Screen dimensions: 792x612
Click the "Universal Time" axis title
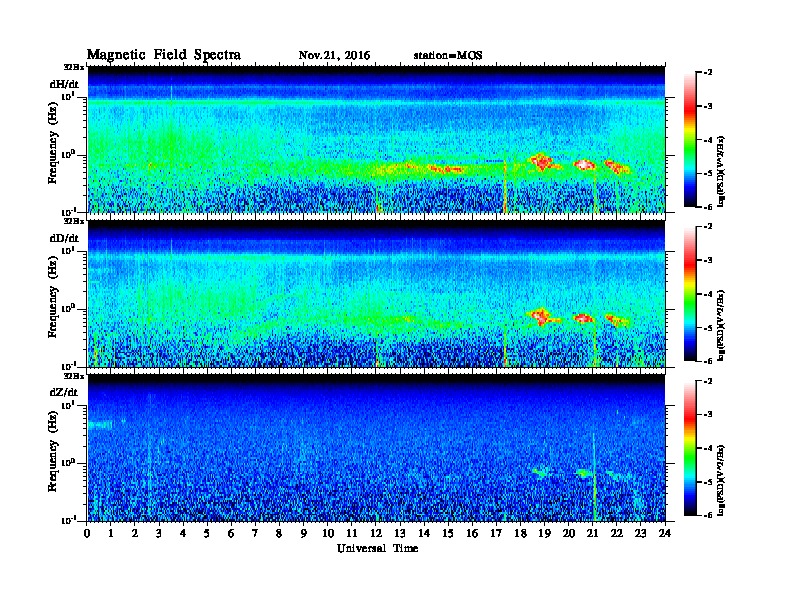pyautogui.click(x=377, y=548)
